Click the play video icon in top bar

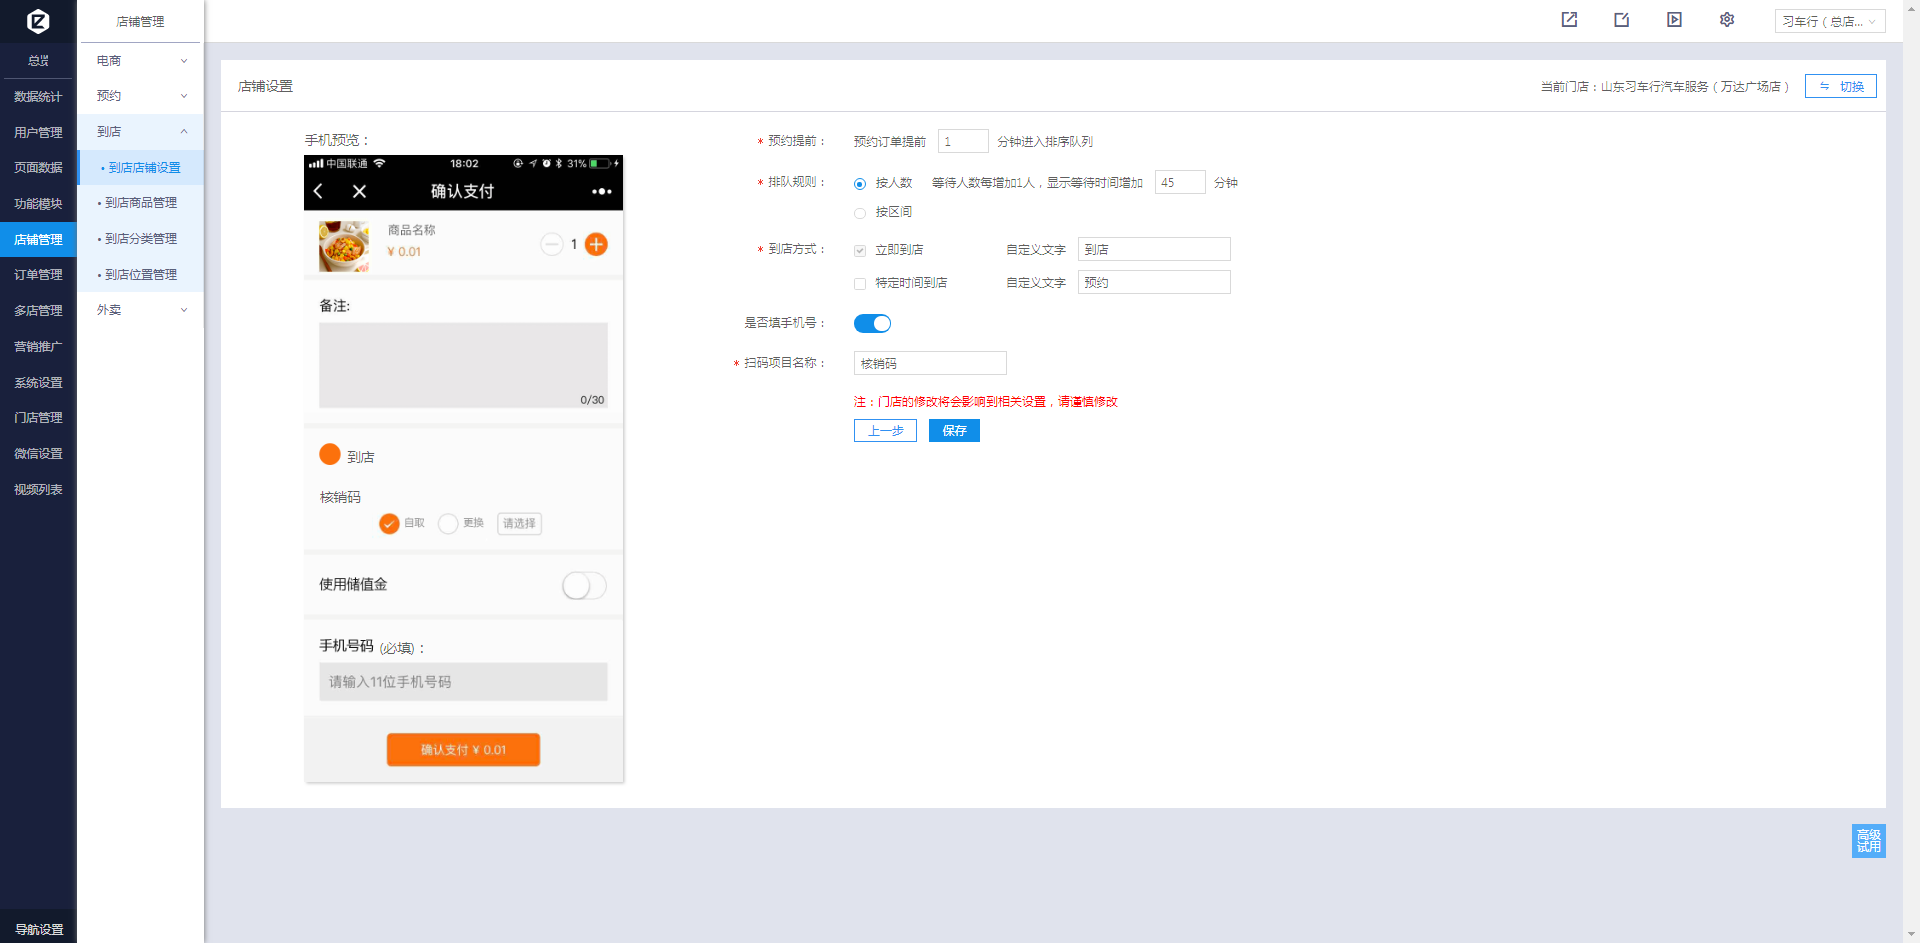(1674, 20)
